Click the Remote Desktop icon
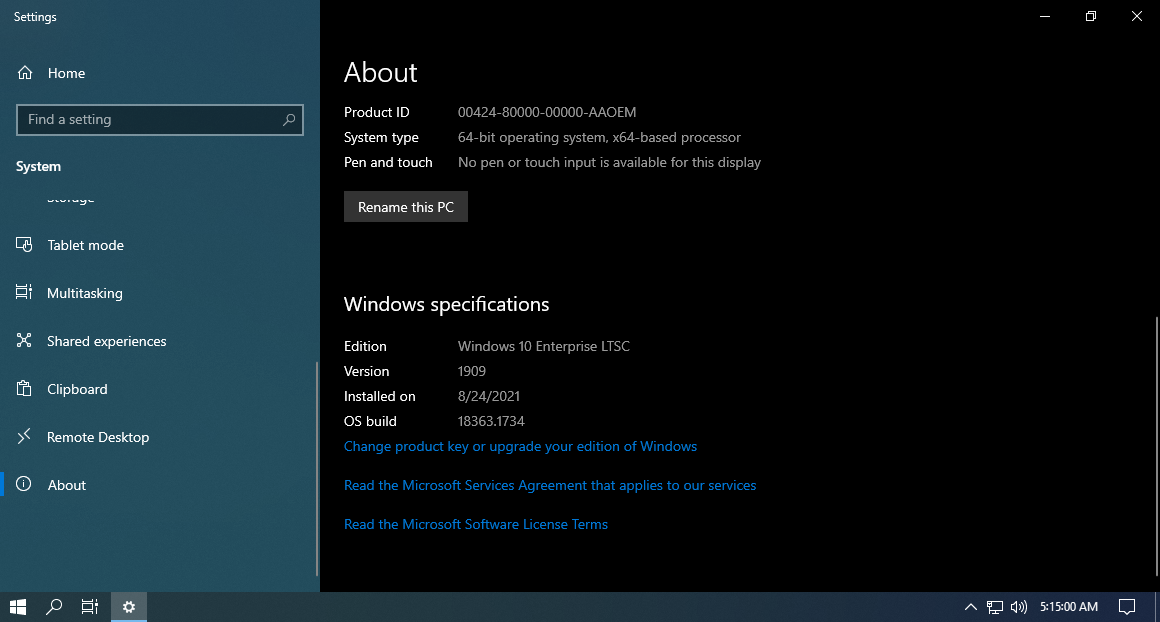Viewport: 1160px width, 622px height. tap(24, 436)
